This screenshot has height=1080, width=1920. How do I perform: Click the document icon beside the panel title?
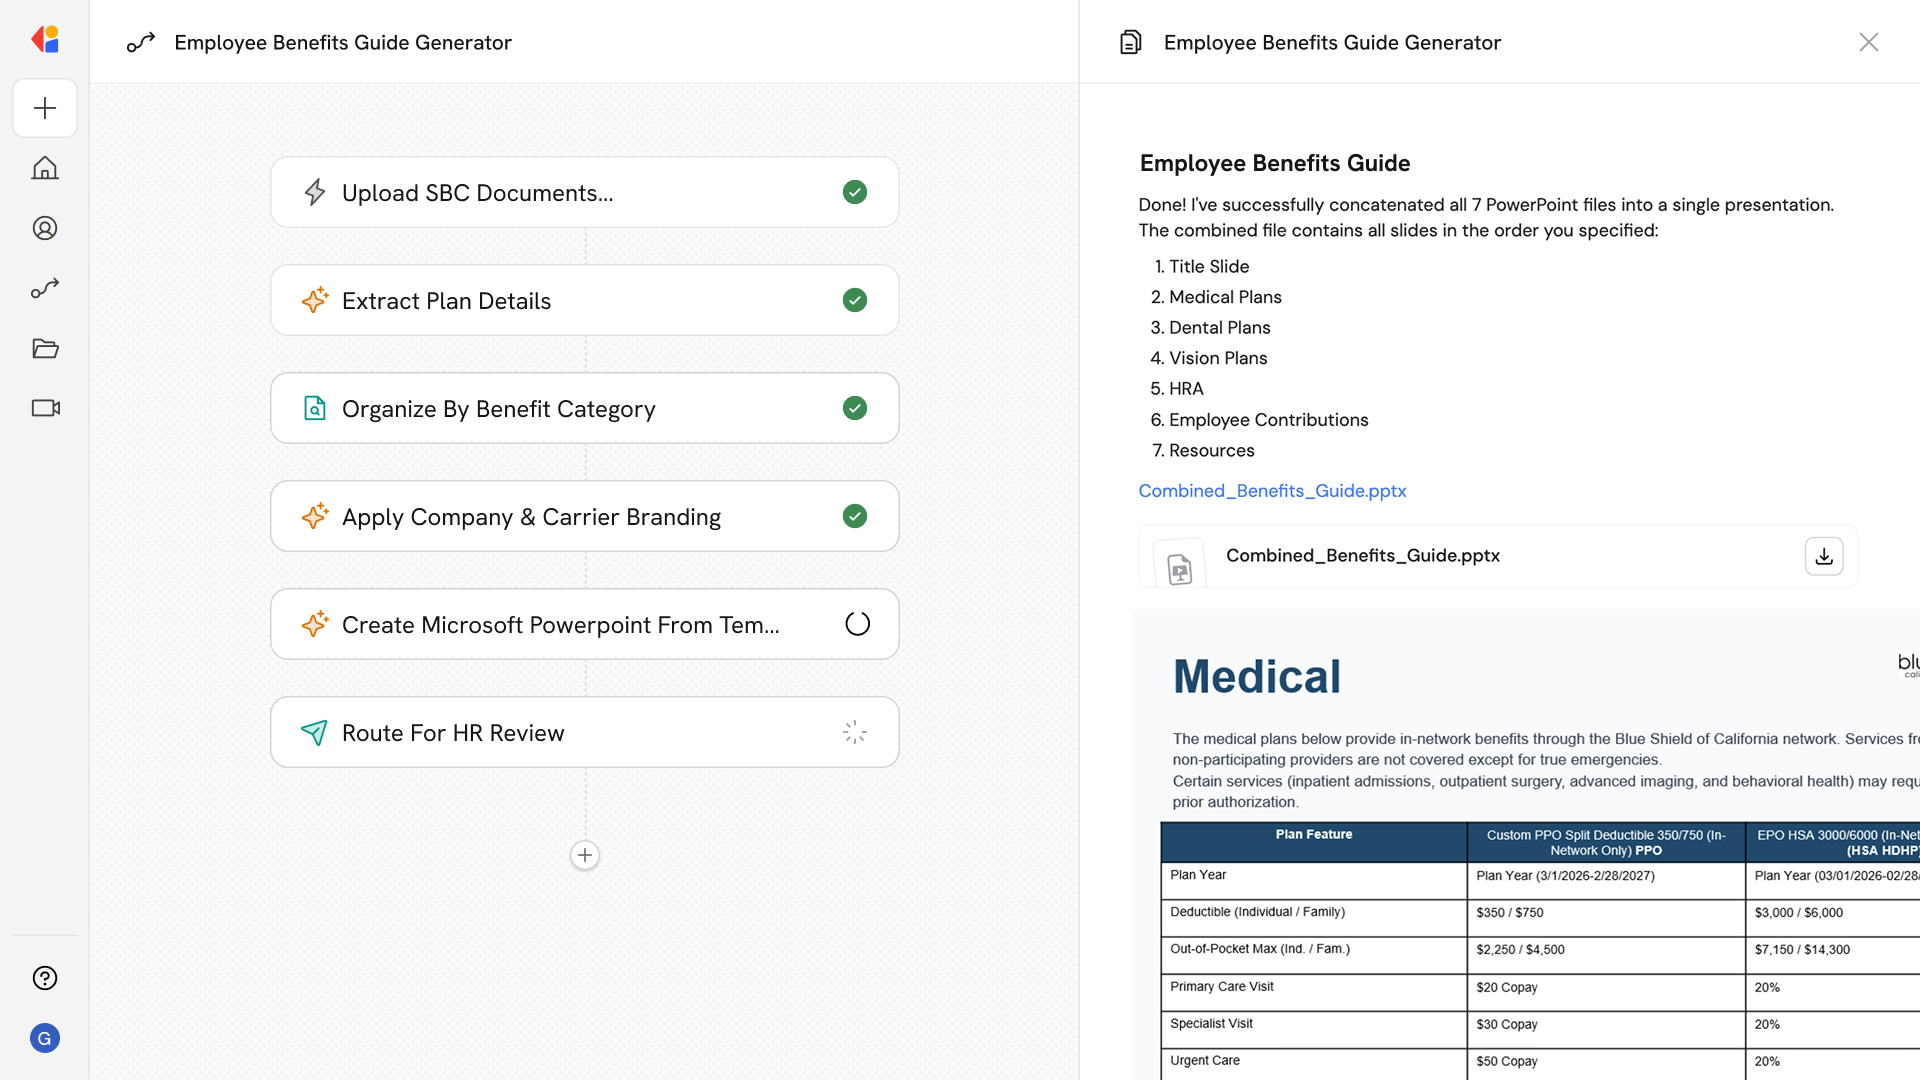(x=1131, y=42)
